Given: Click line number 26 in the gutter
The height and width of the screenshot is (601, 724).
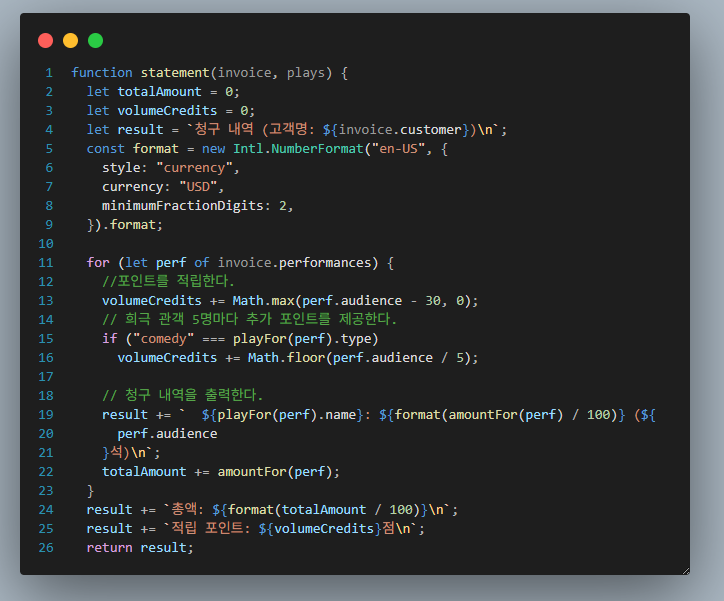Looking at the screenshot, I should click(46, 547).
